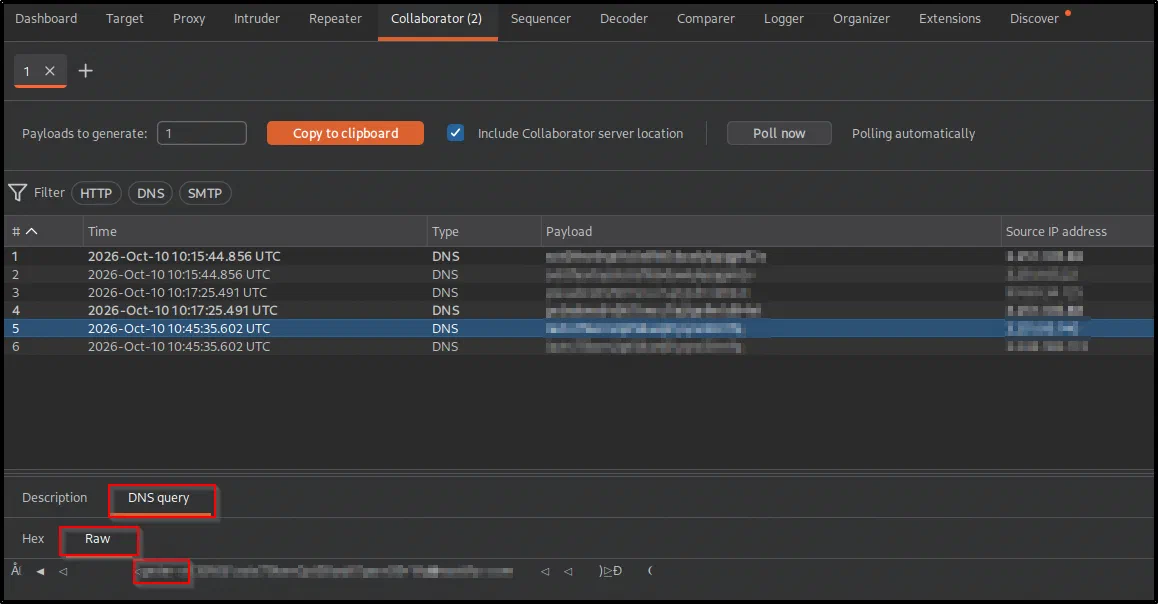Open the Decoder tab
The height and width of the screenshot is (604, 1158).
click(623, 18)
